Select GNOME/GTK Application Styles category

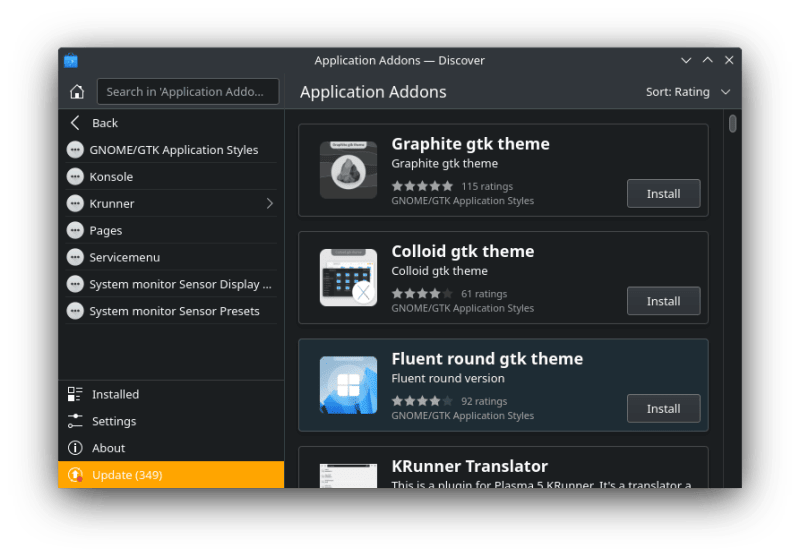173,150
